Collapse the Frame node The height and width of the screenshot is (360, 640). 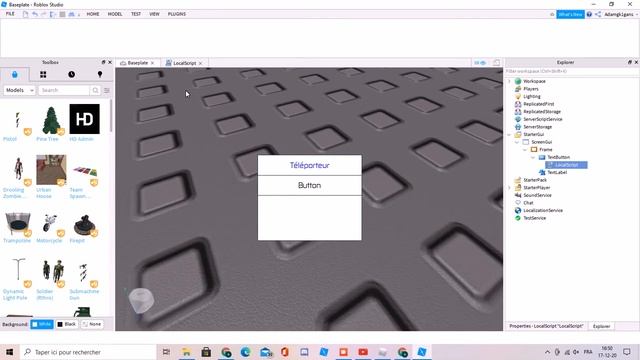pos(525,149)
